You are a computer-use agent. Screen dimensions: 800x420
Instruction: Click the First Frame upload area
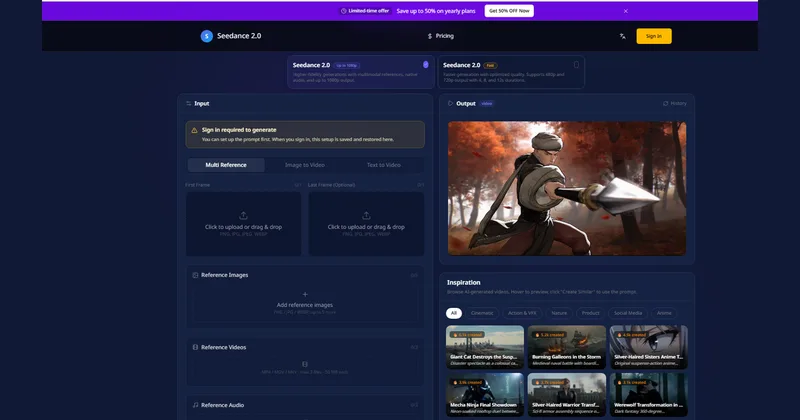coord(243,224)
